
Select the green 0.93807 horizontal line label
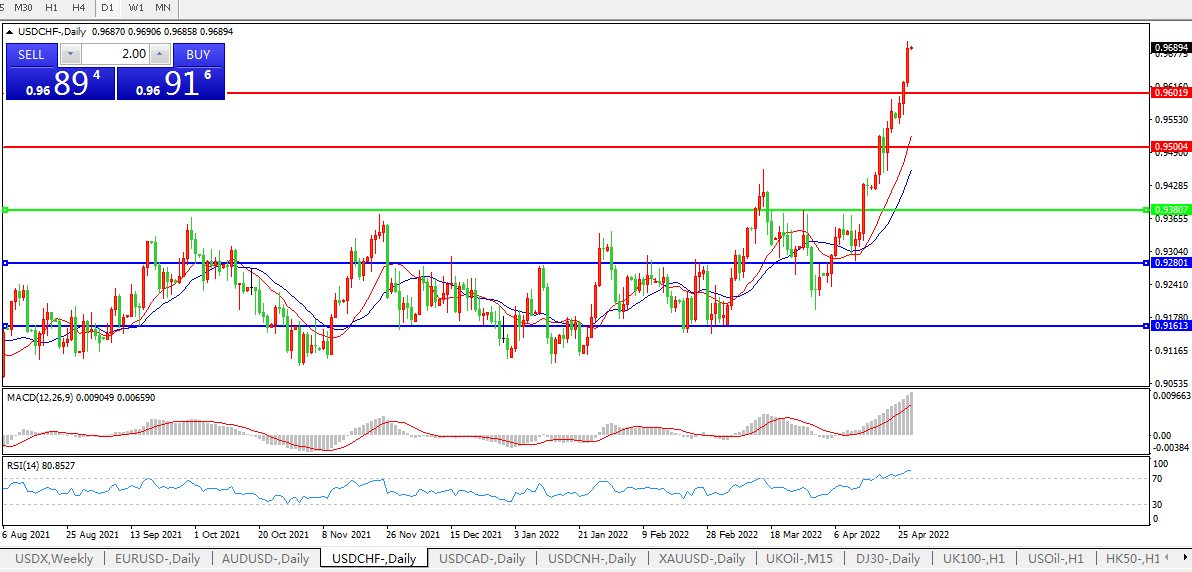pos(1170,210)
